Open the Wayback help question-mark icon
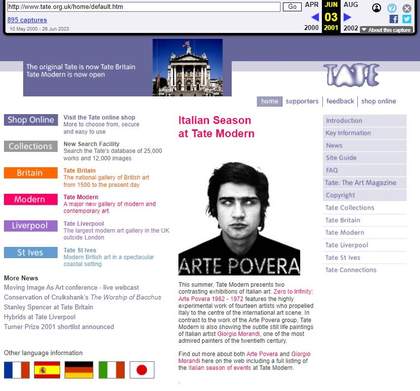Screen dimensions: 420x391 pyautogui.click(x=392, y=8)
